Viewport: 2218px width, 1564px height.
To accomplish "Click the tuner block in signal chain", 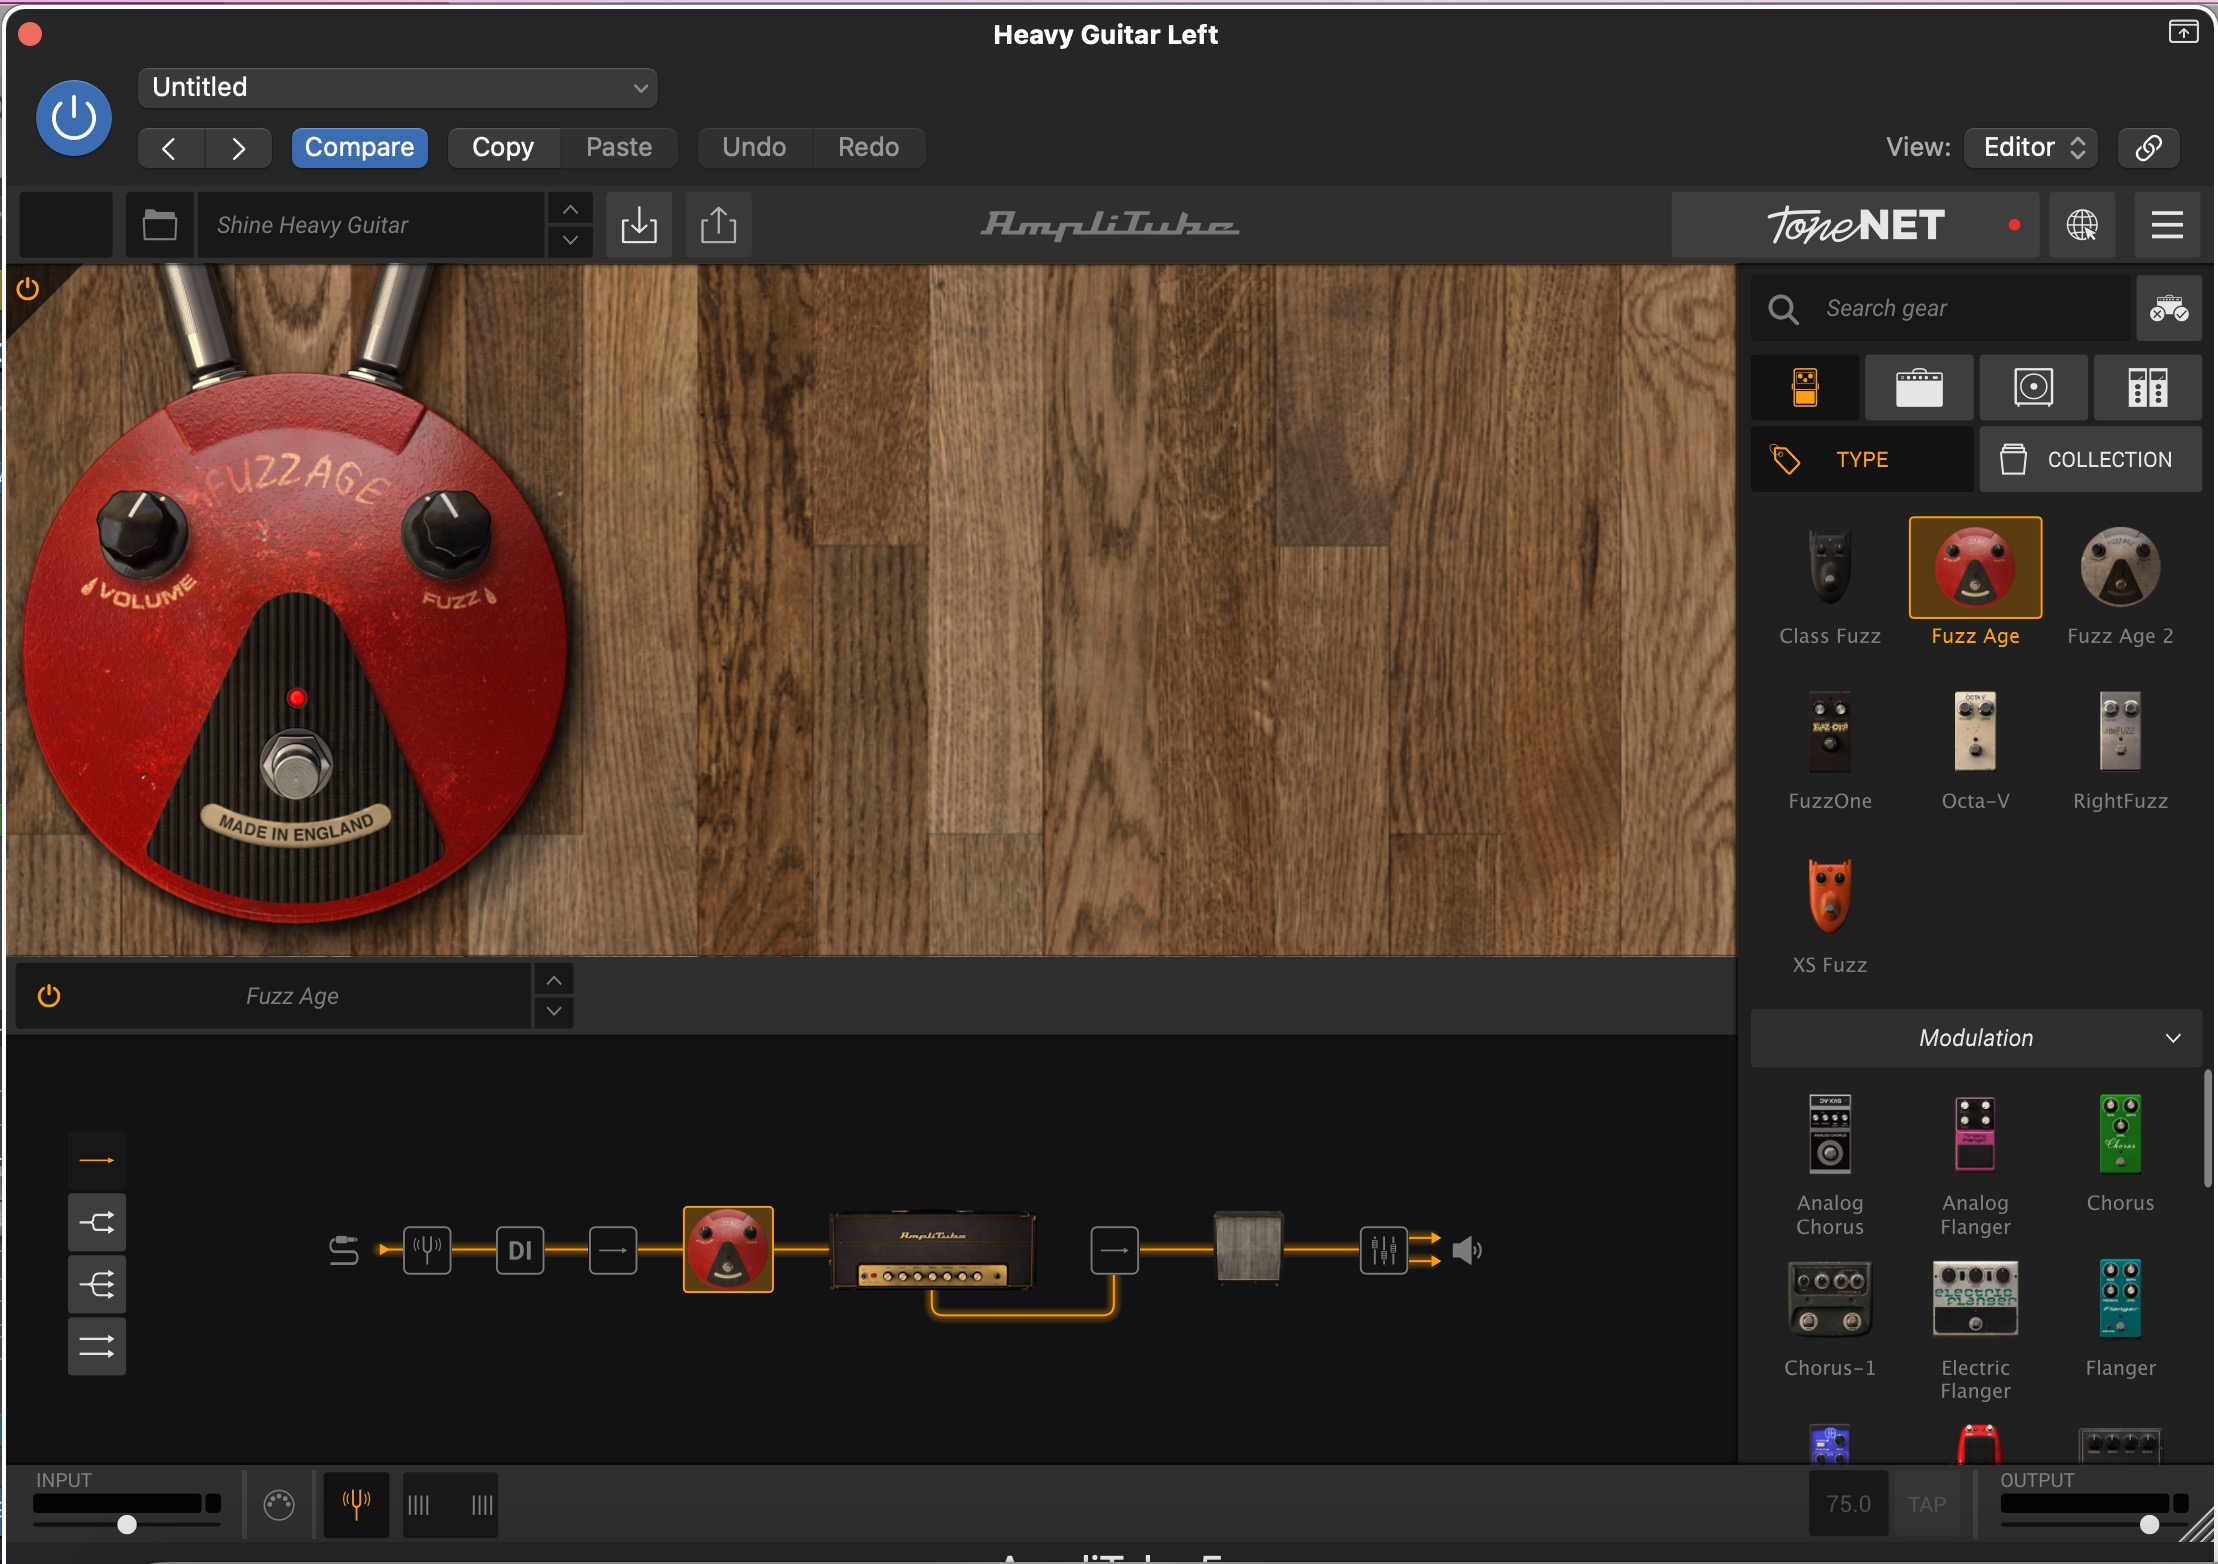I will (427, 1250).
